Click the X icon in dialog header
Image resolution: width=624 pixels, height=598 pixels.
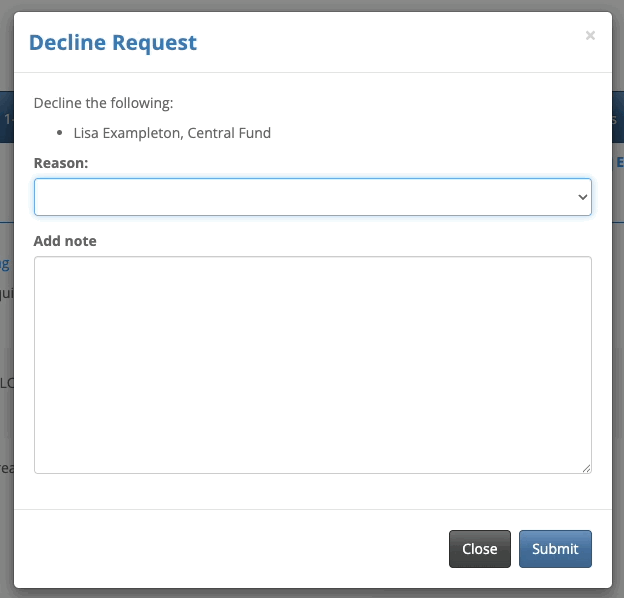(590, 36)
